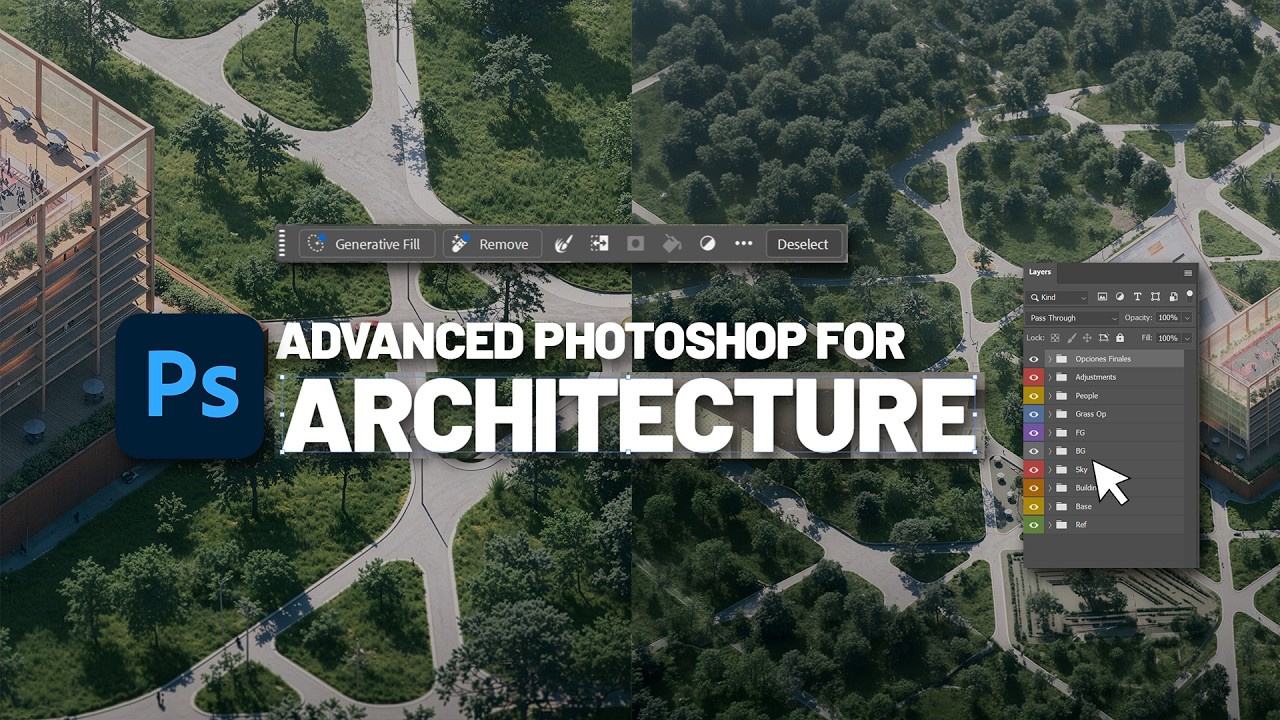The width and height of the screenshot is (1280, 720).
Task: Click the Opacity: label text
Action: point(1138,318)
